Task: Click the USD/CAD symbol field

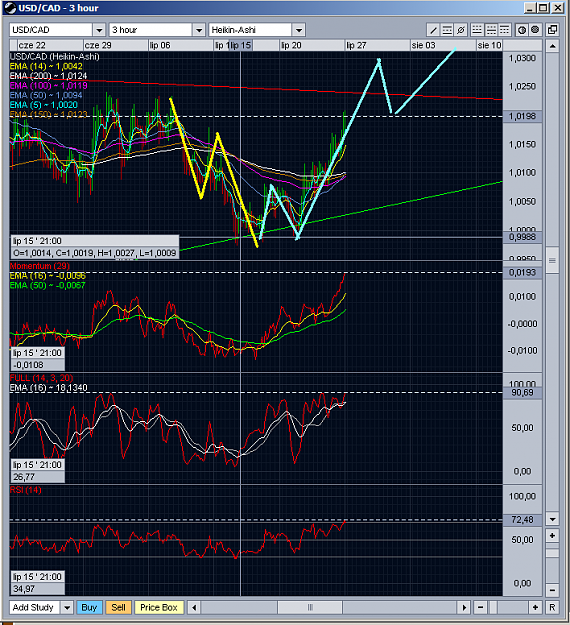Action: tap(51, 30)
